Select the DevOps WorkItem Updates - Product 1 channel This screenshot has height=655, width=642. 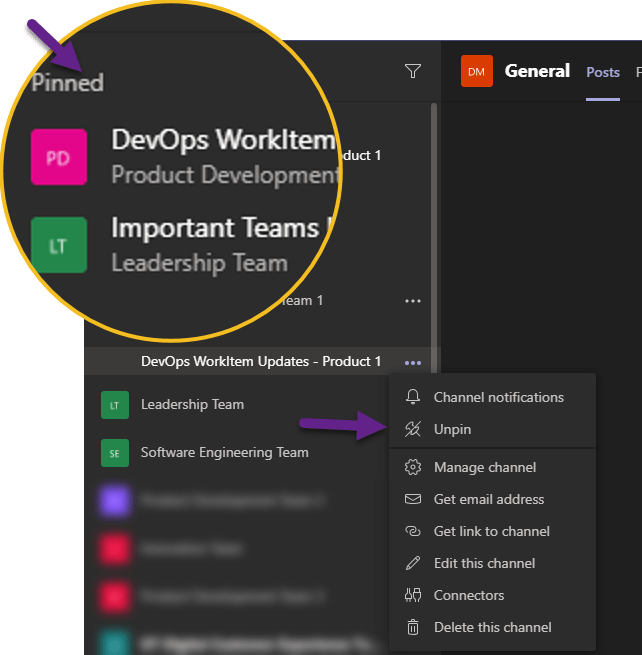click(260, 361)
